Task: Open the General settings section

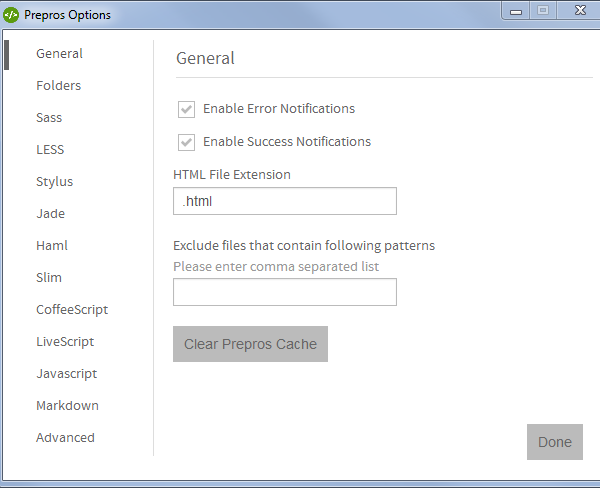Action: point(59,54)
